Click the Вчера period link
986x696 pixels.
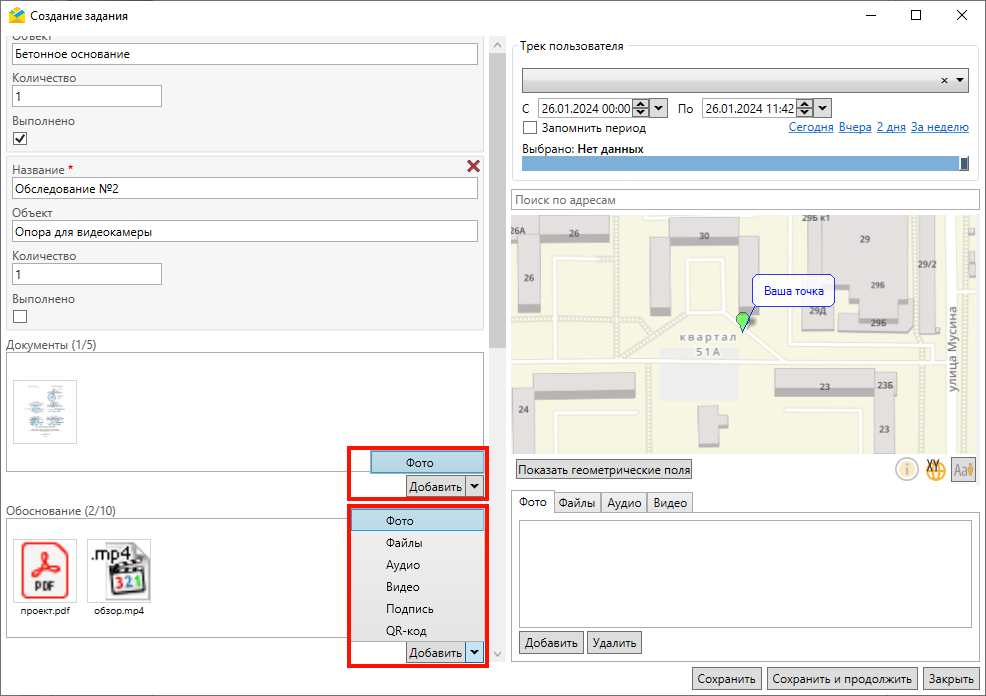point(855,128)
